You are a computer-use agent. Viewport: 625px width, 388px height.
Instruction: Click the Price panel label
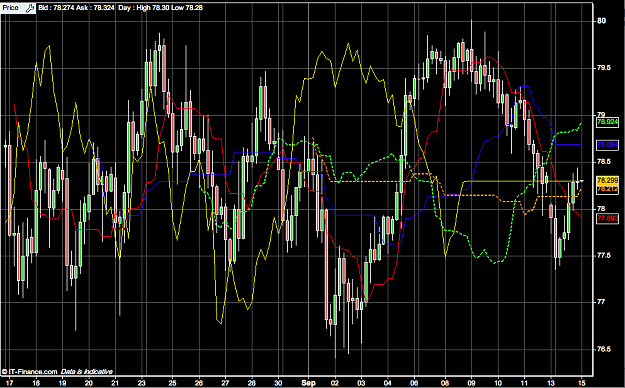11,8
